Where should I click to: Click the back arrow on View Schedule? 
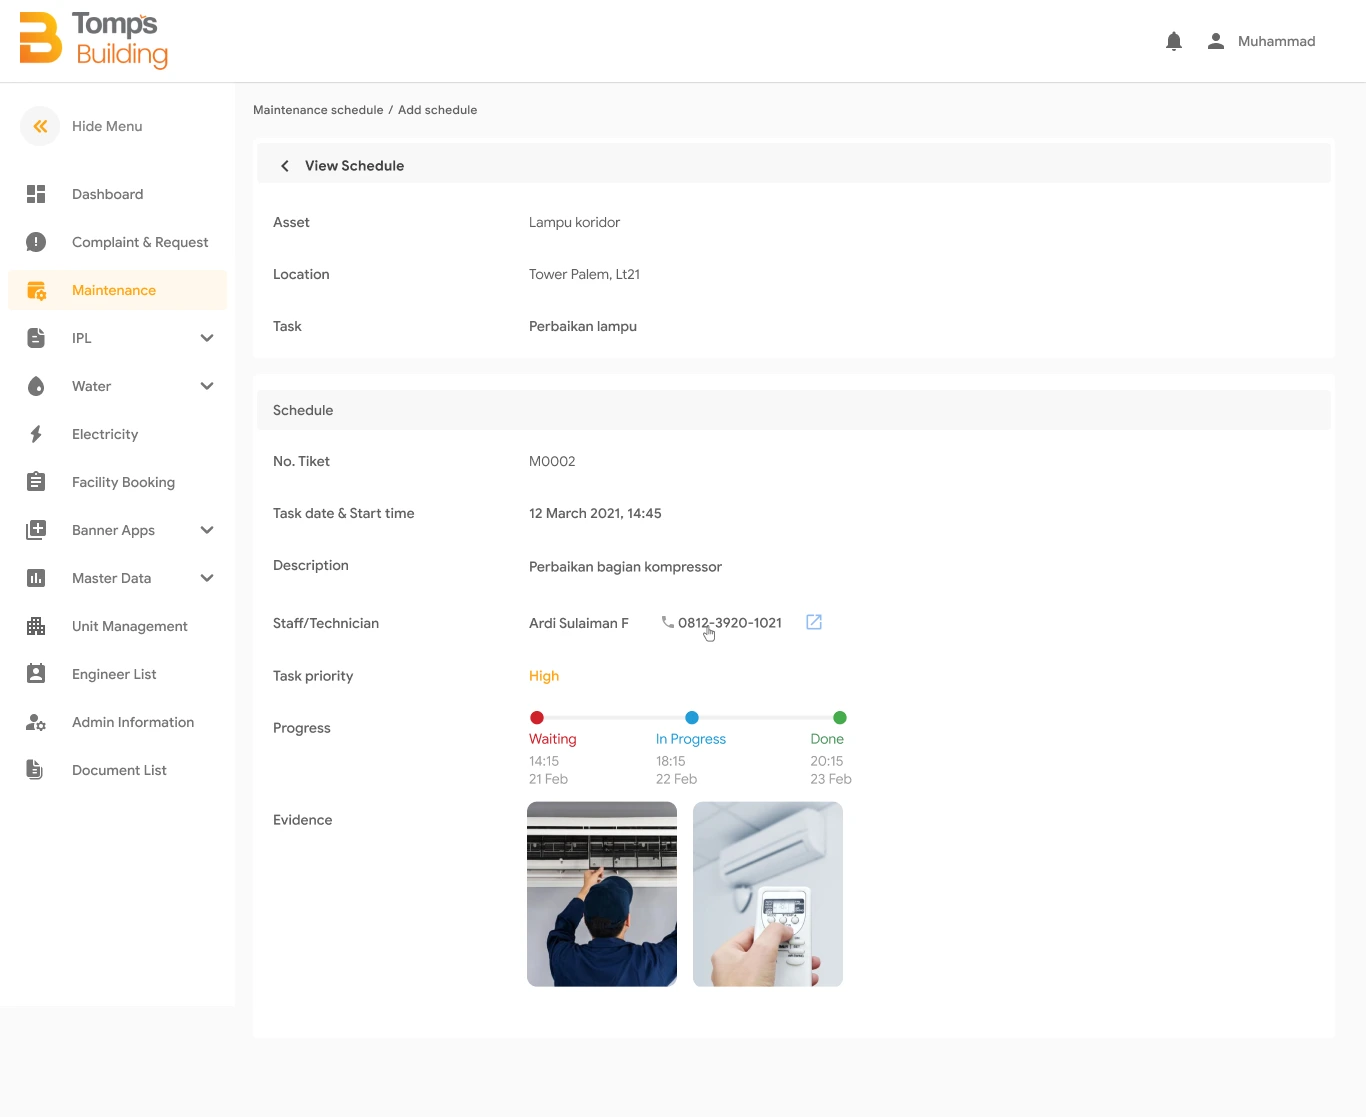coord(284,165)
